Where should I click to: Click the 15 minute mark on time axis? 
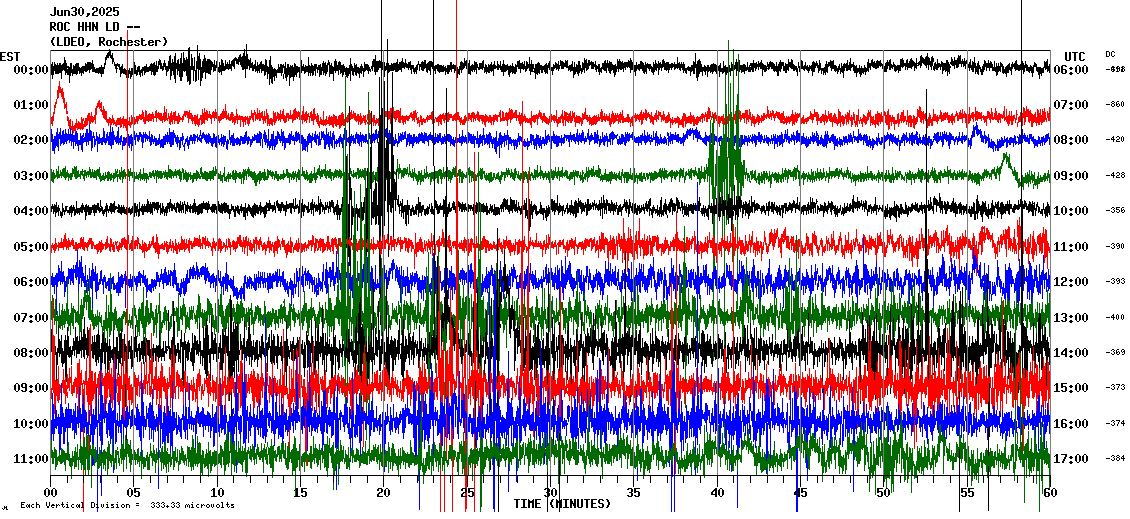300,493
